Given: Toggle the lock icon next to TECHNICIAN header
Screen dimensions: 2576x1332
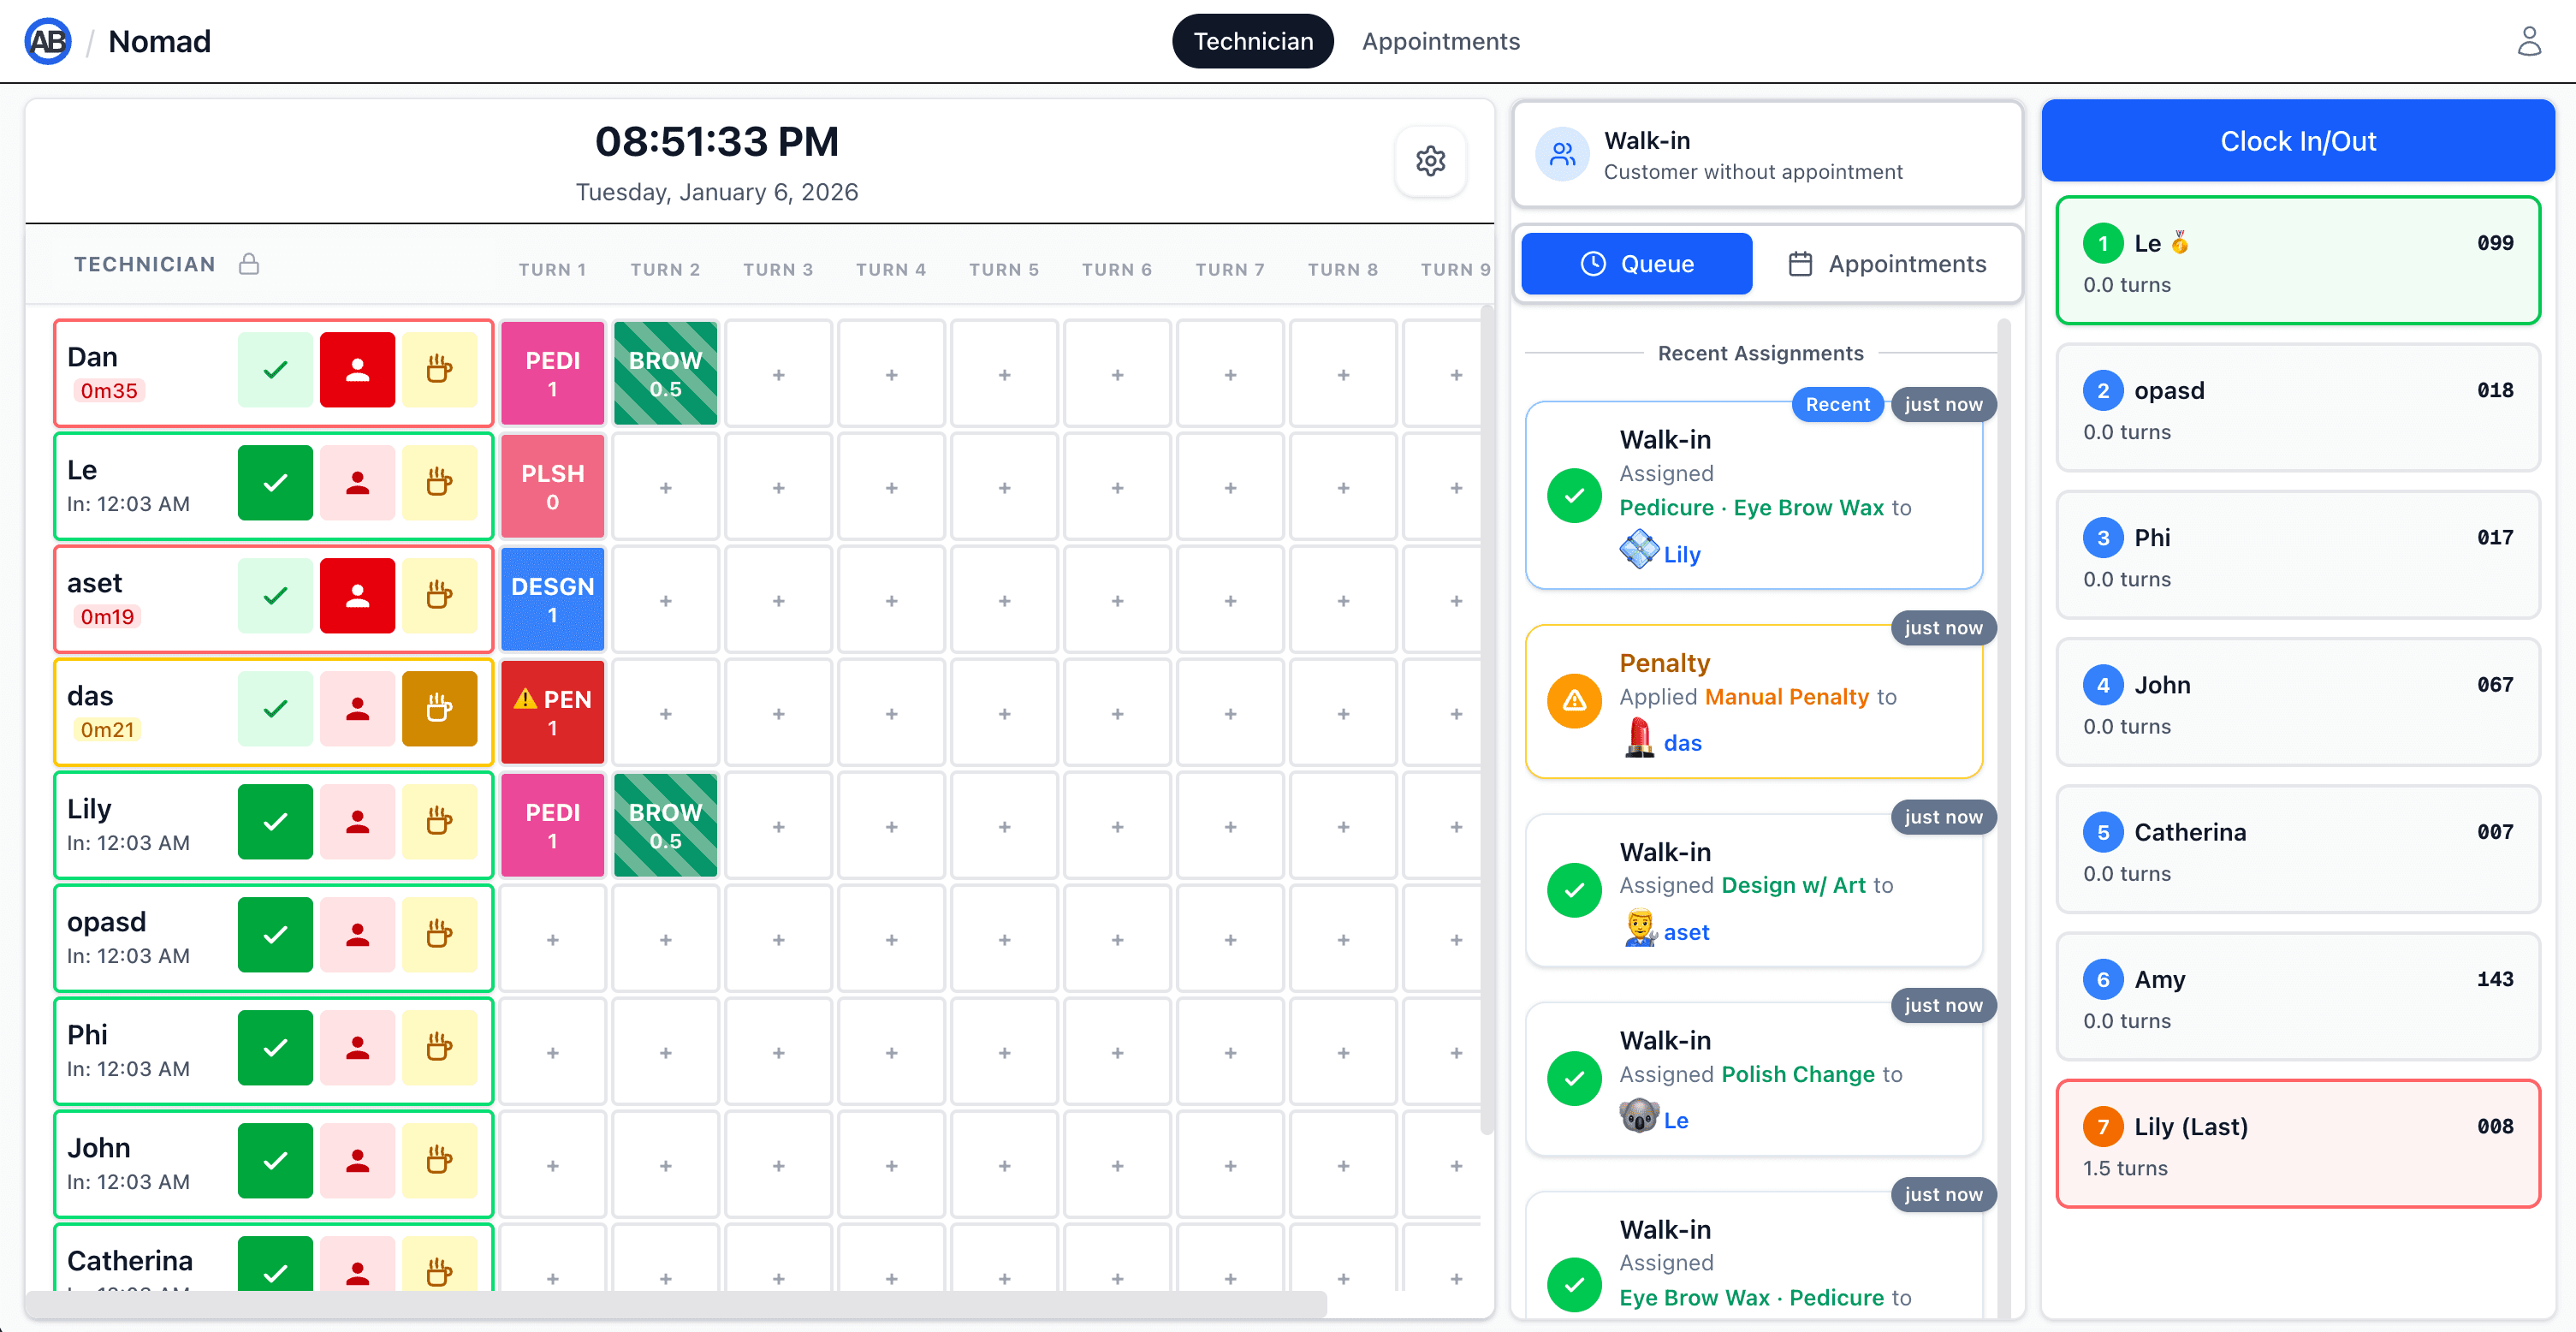Looking at the screenshot, I should 249,264.
